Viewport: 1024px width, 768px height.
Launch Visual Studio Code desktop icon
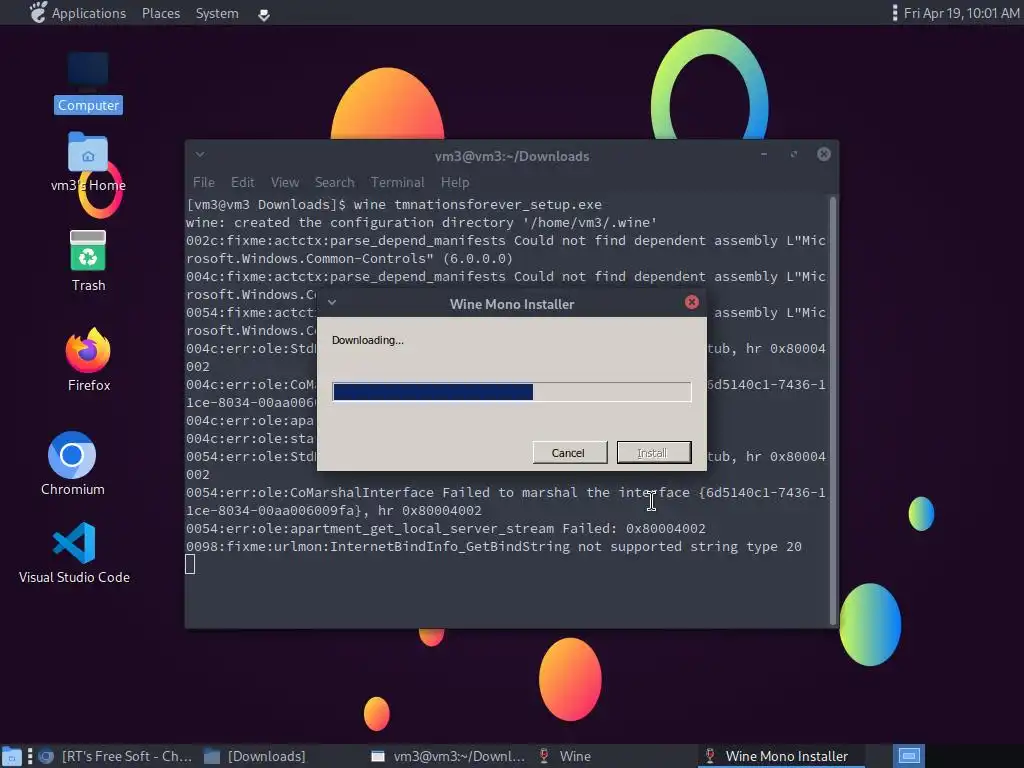[x=74, y=552]
